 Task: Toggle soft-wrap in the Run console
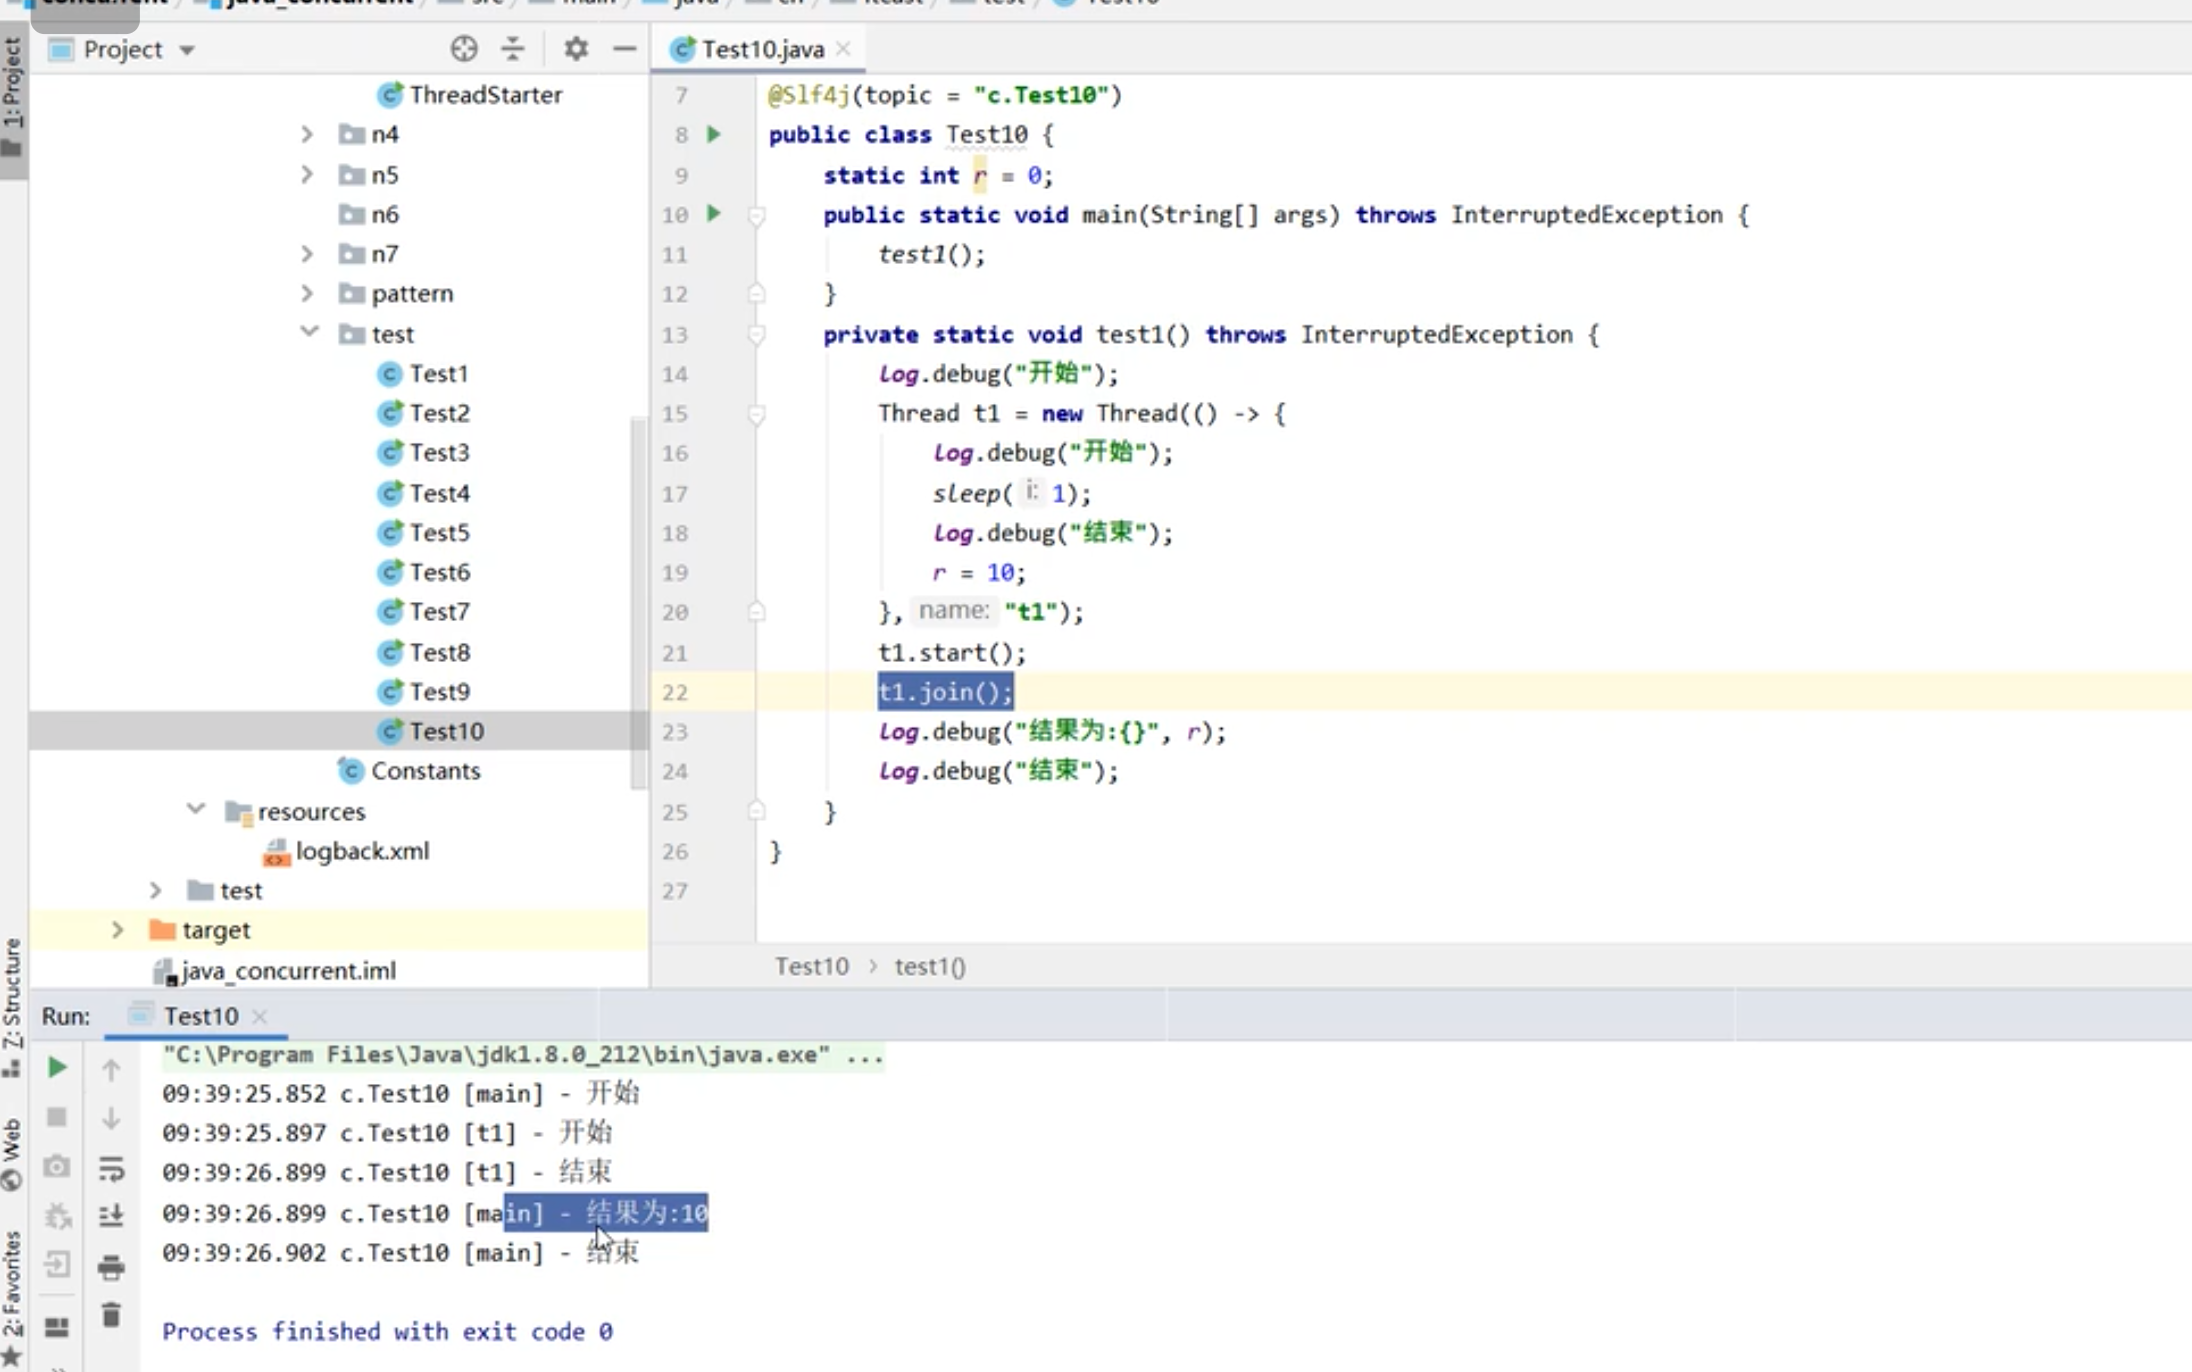click(x=111, y=1167)
